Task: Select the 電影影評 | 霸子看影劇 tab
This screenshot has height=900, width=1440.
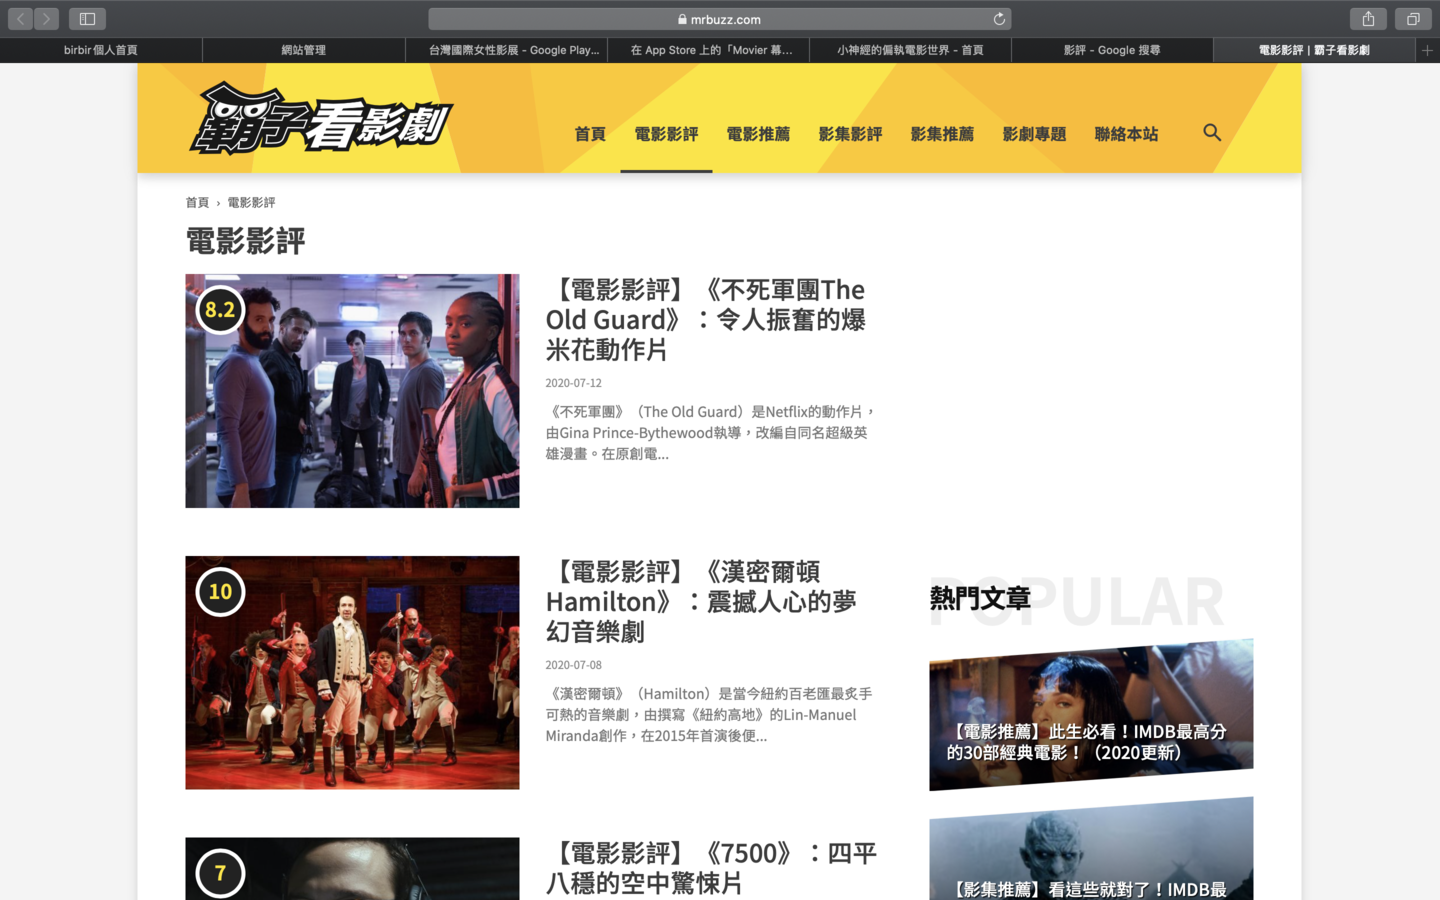Action: click(x=1314, y=50)
